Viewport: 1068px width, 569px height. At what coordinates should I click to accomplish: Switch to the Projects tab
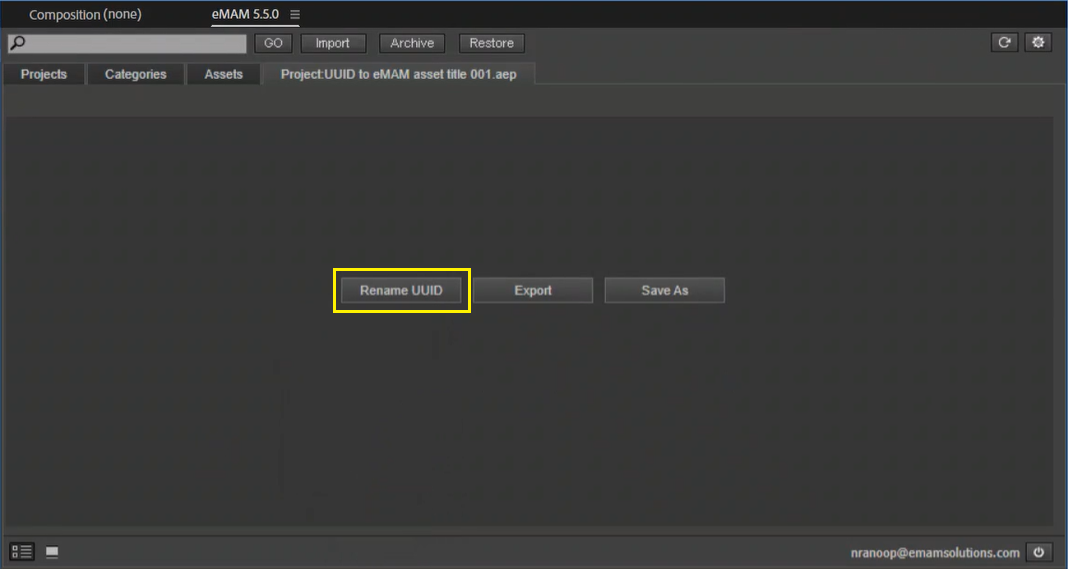[x=44, y=74]
